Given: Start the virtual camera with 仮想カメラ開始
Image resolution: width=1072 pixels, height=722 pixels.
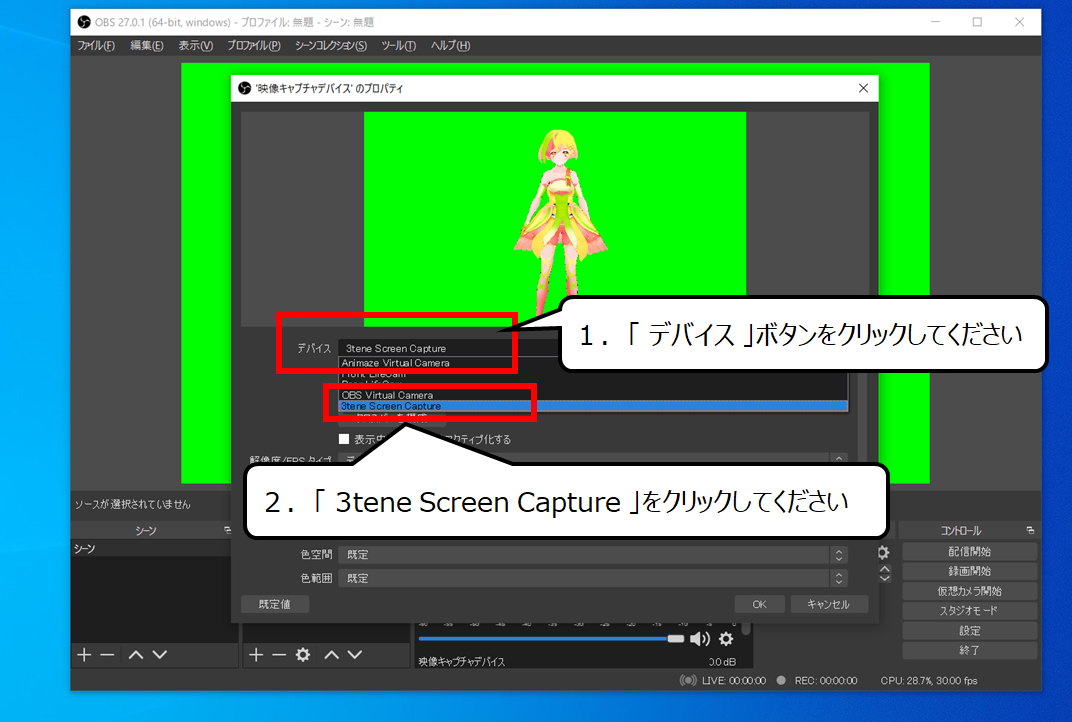Looking at the screenshot, I should pos(969,591).
